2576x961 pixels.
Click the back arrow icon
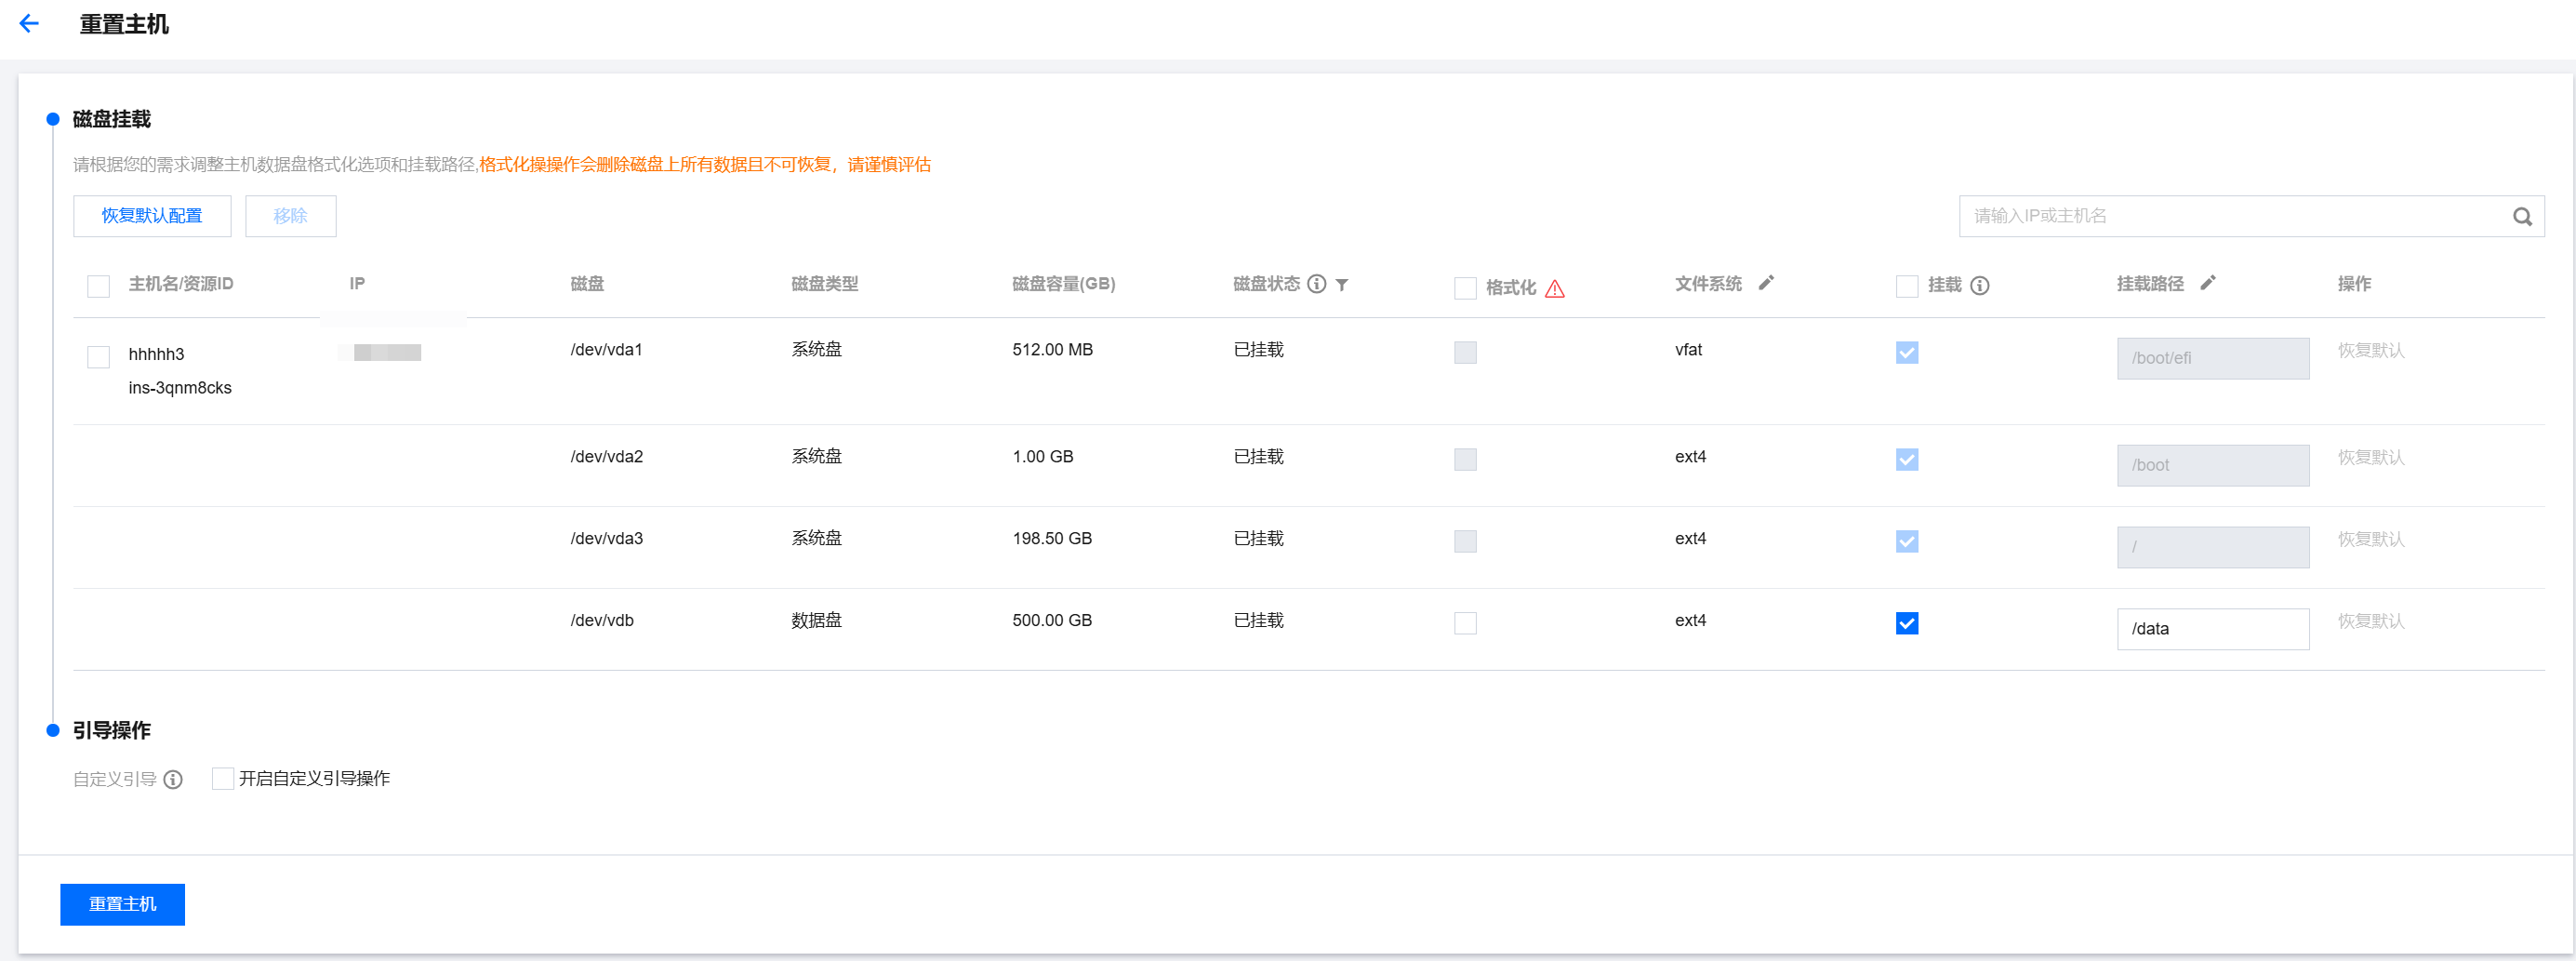click(29, 24)
